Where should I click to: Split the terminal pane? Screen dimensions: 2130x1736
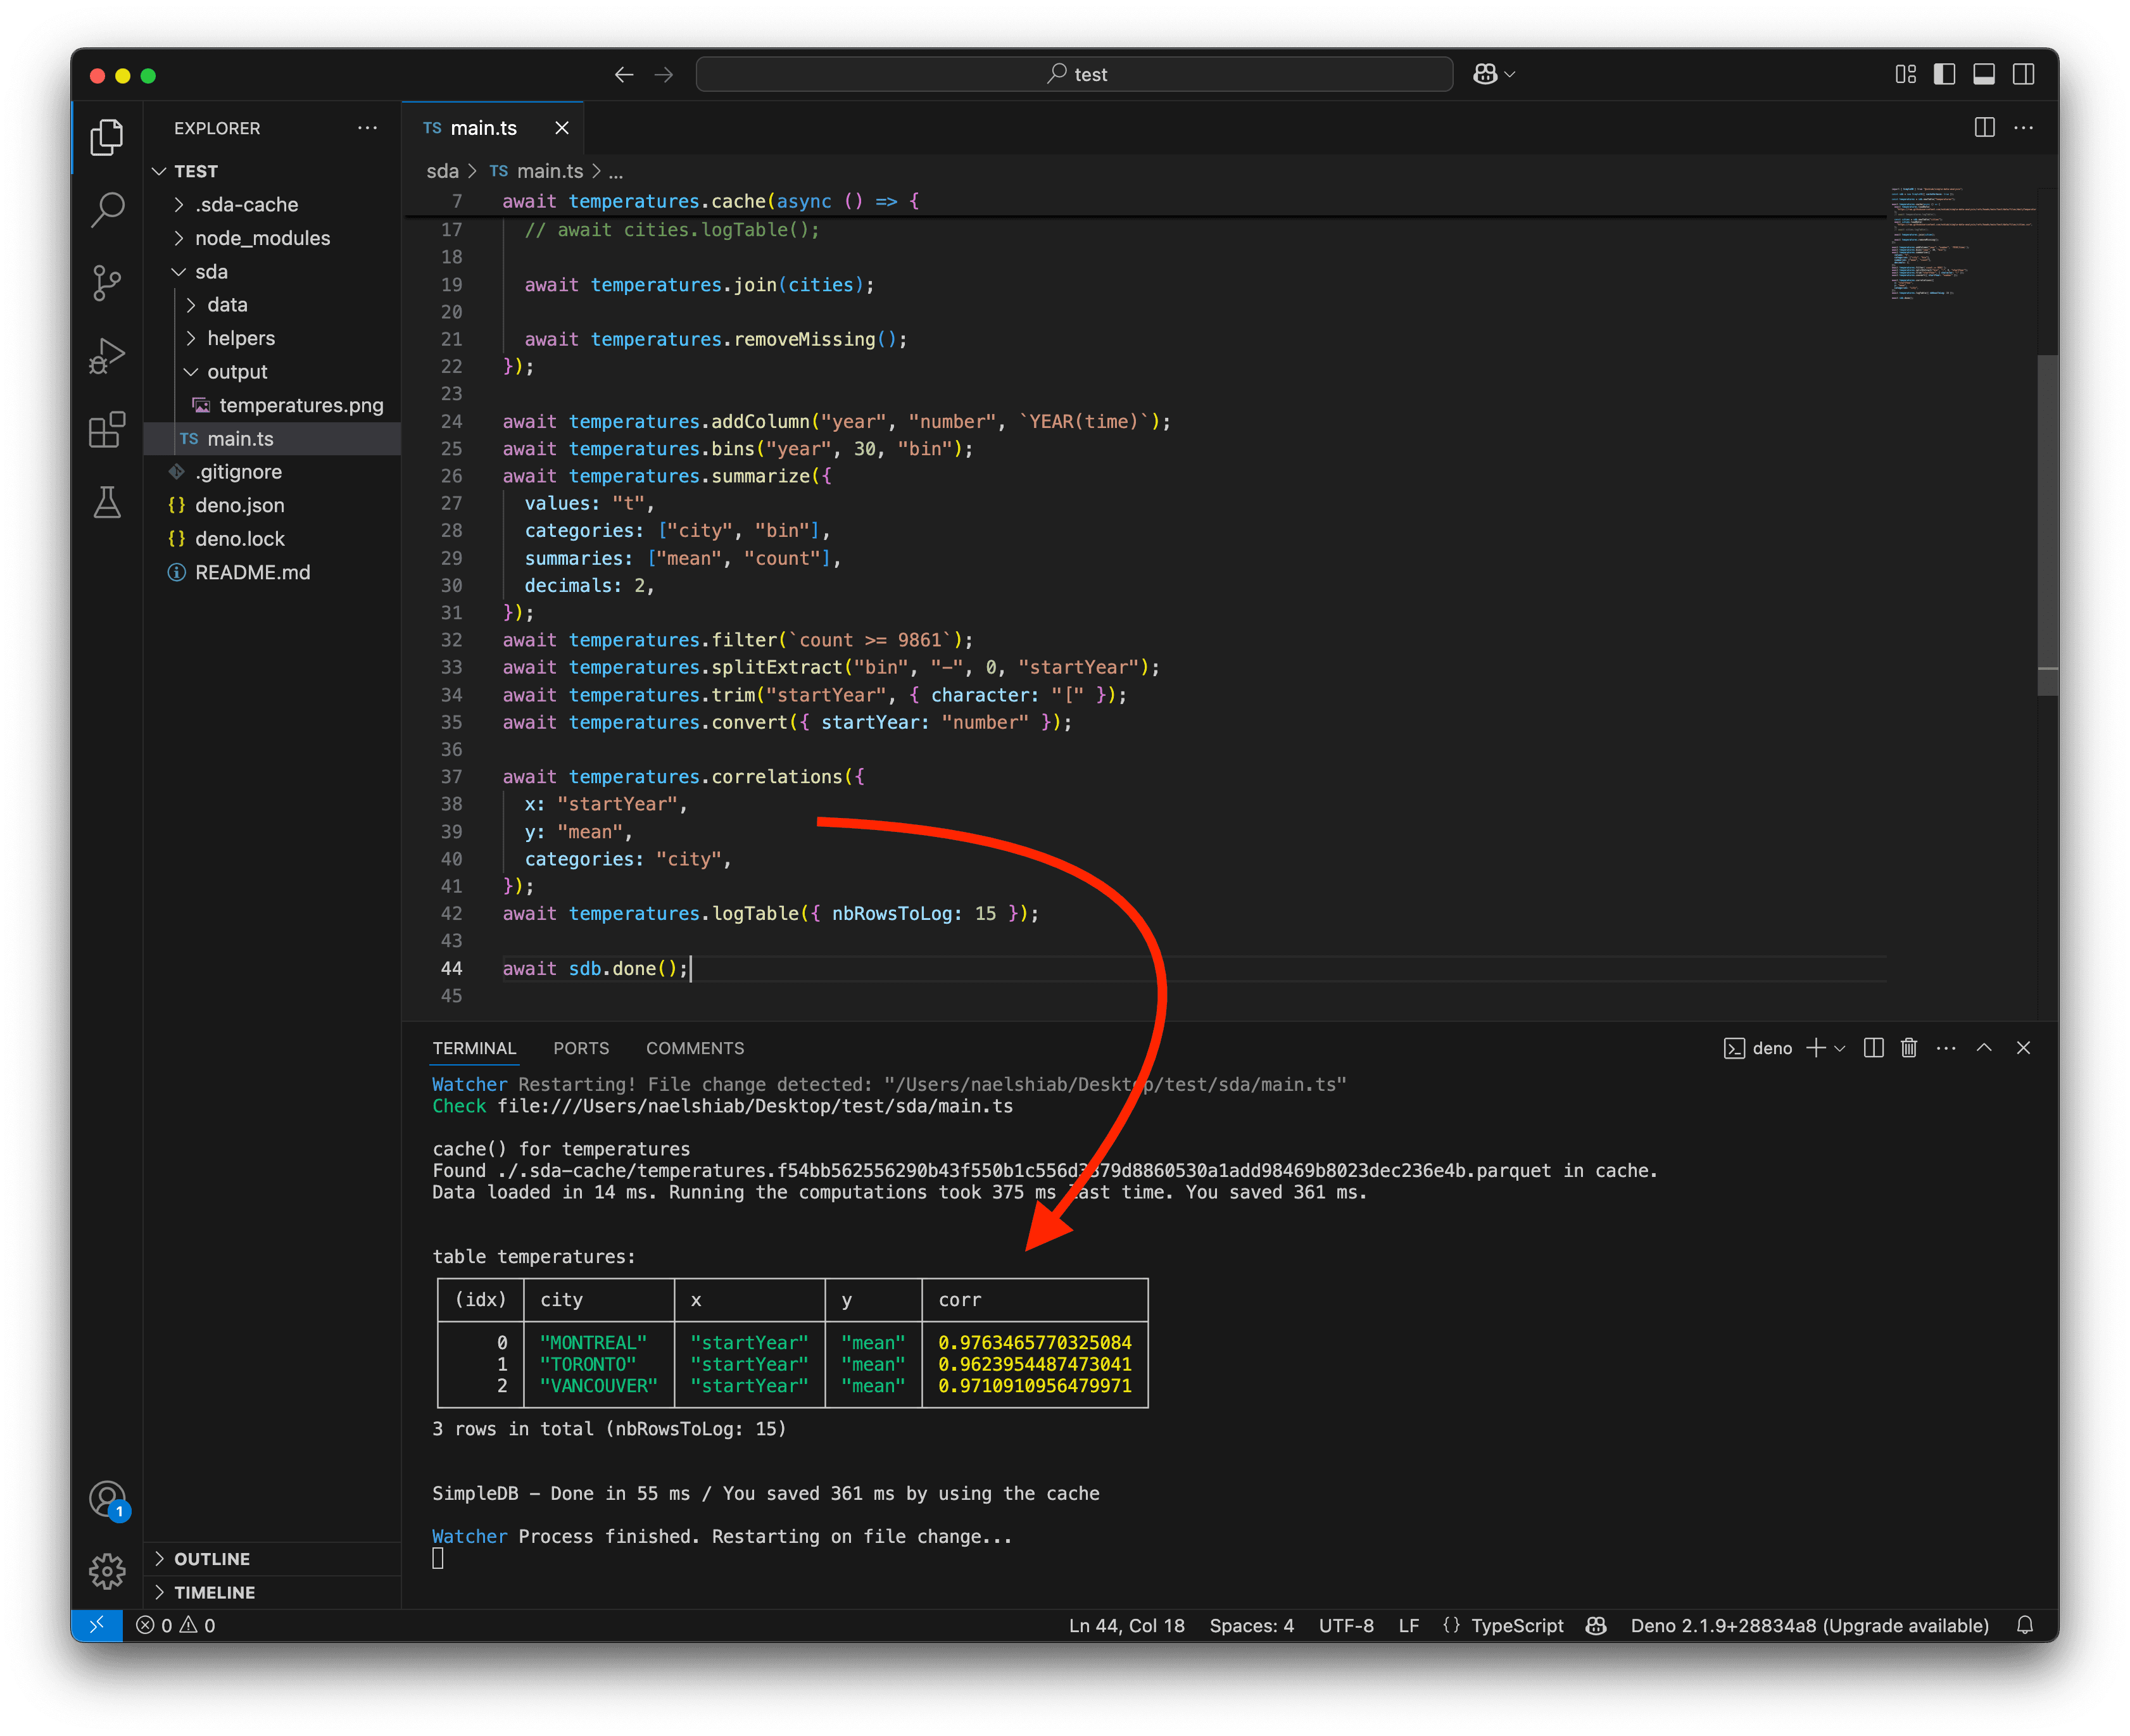pyautogui.click(x=1873, y=1047)
